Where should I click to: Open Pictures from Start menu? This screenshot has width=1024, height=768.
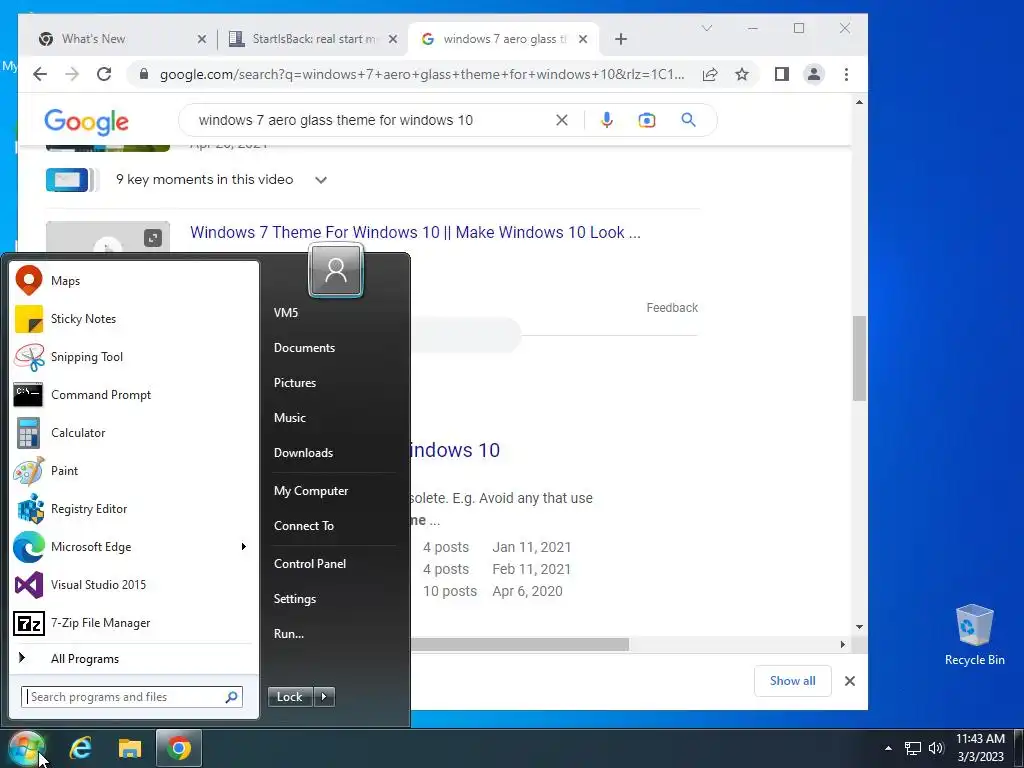295,383
